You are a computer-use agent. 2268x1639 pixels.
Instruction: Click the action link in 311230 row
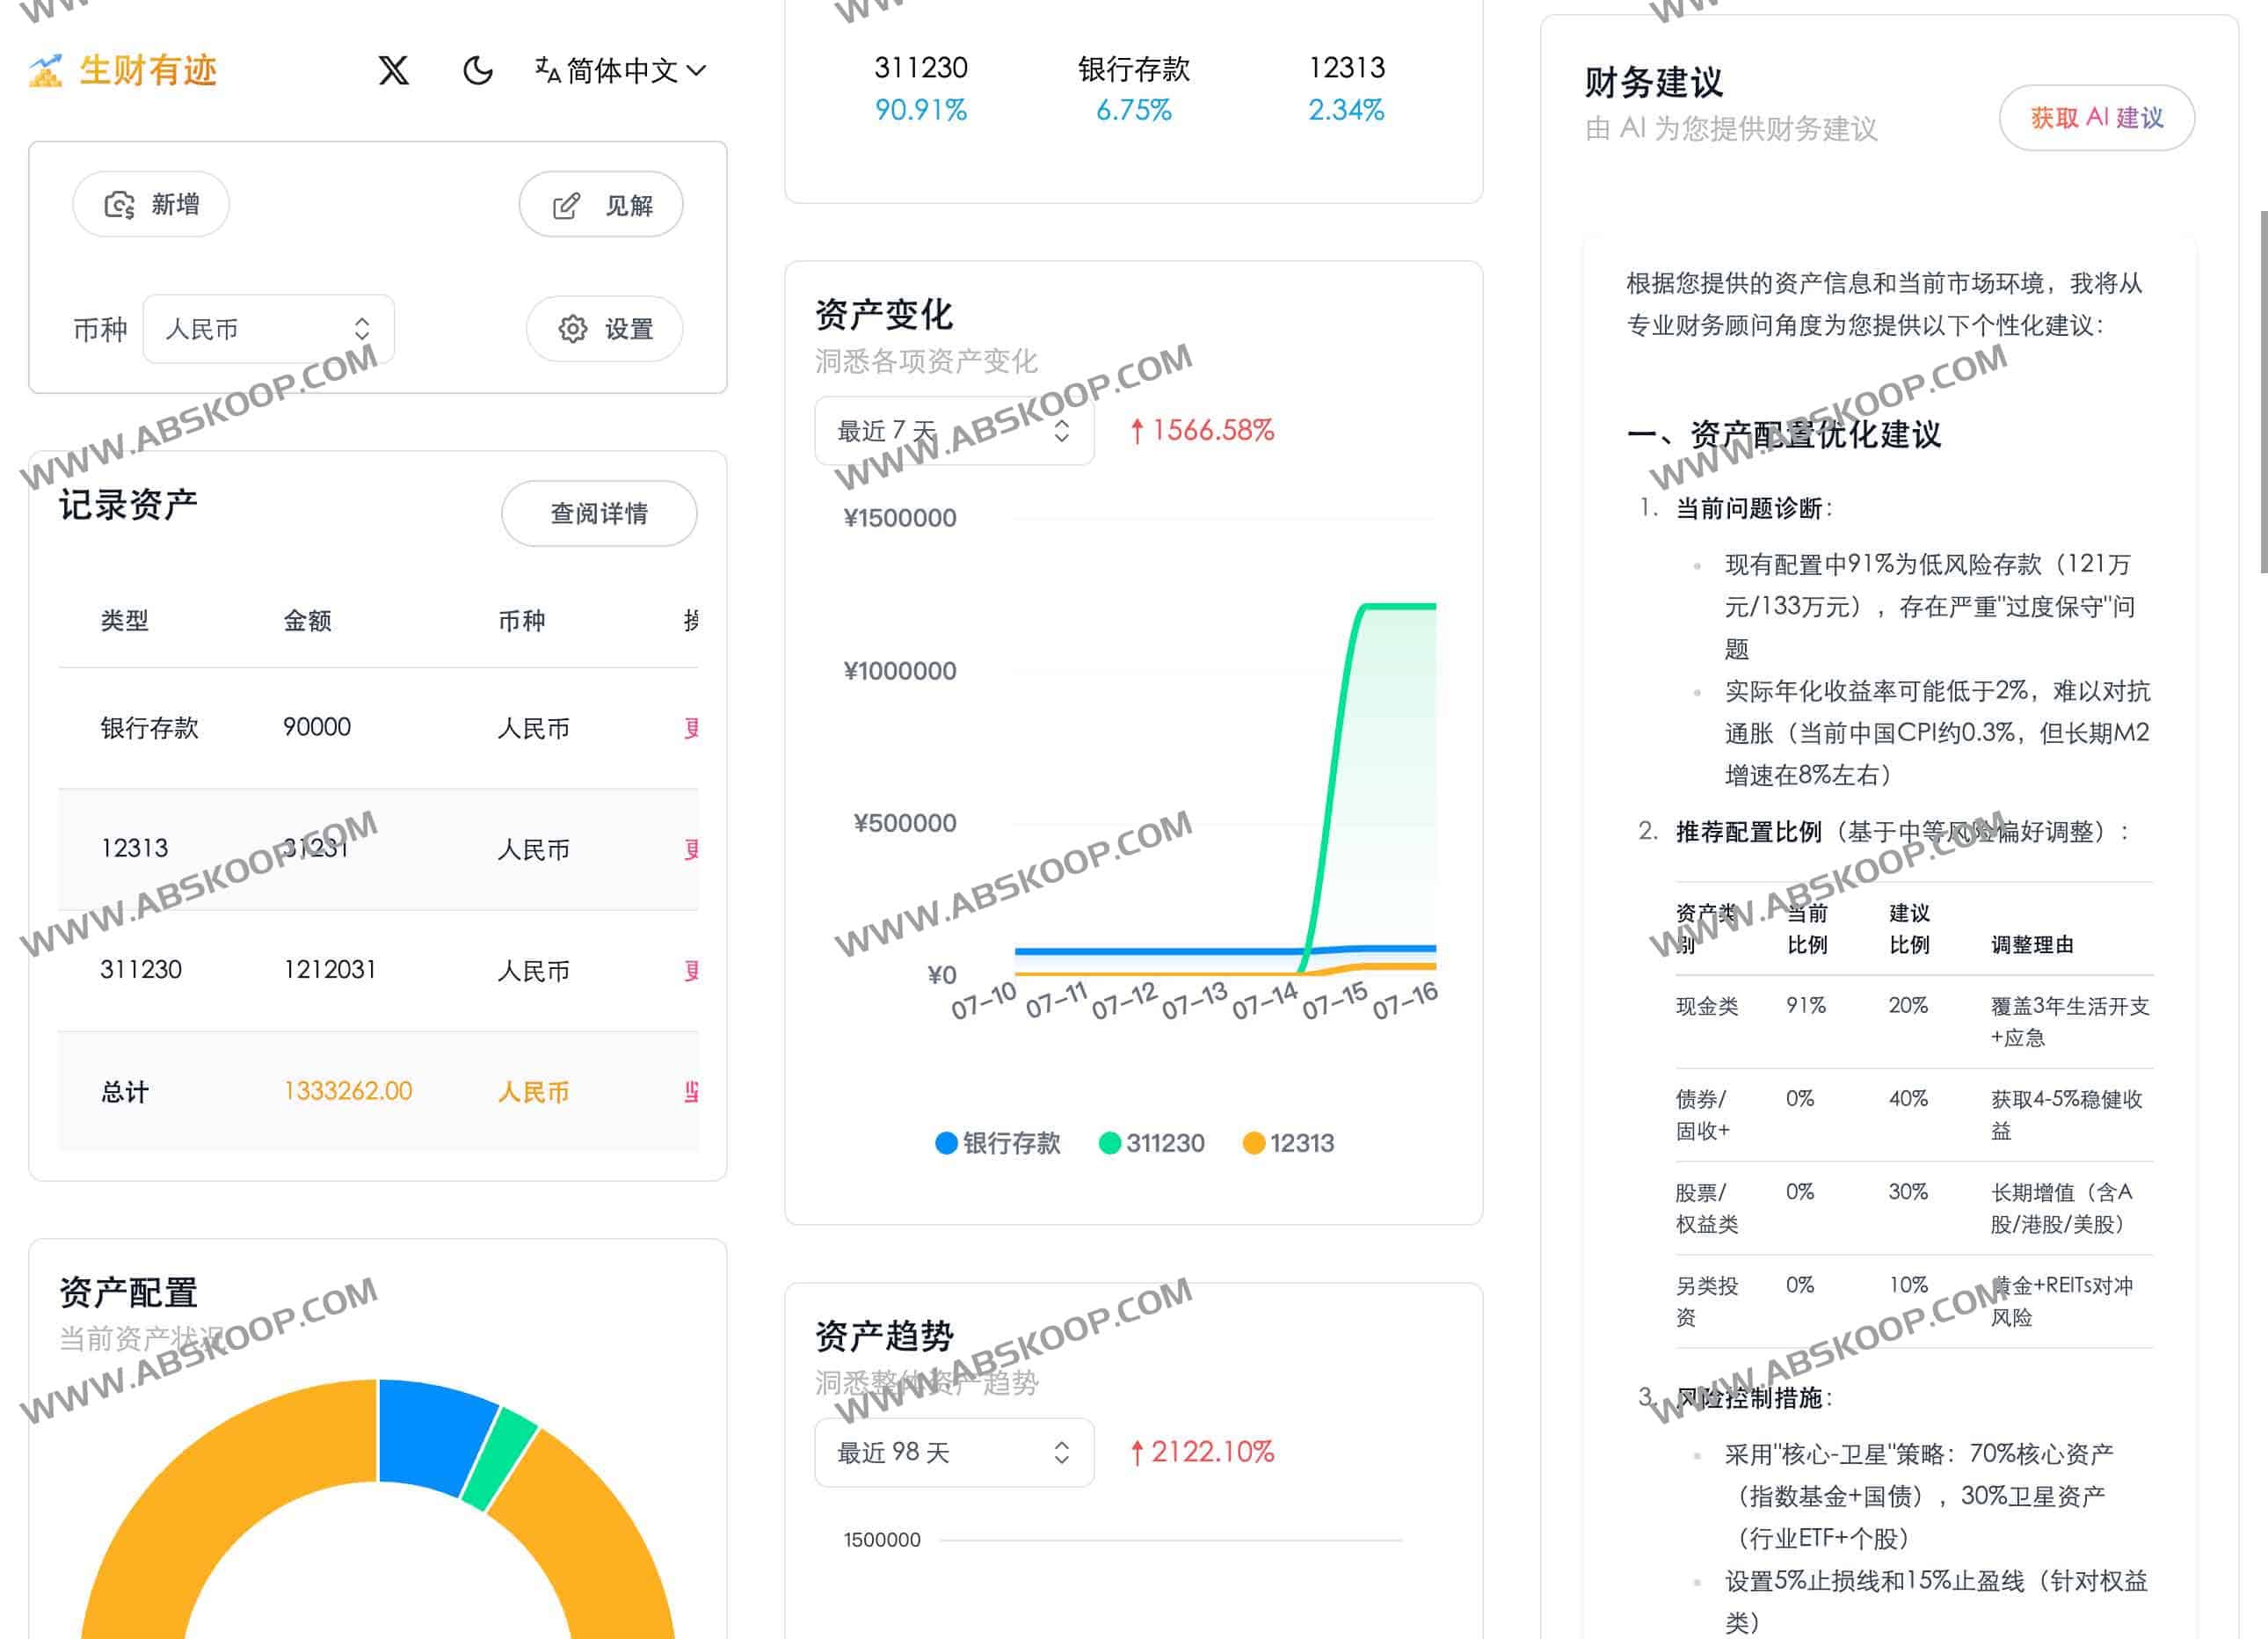point(691,970)
